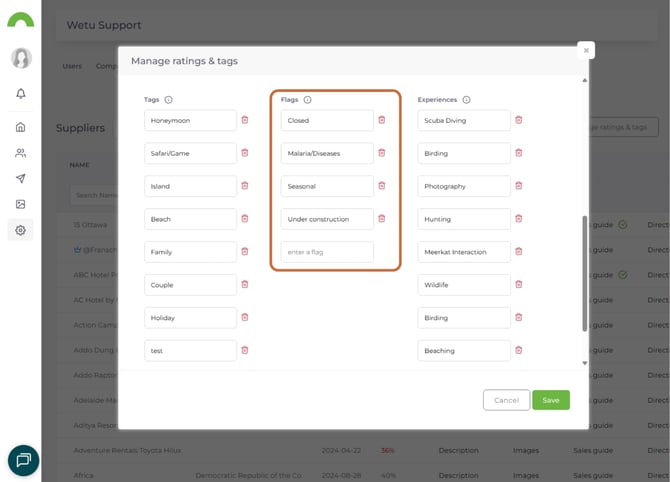
Task: Show info about Experiences
Action: coord(467,100)
